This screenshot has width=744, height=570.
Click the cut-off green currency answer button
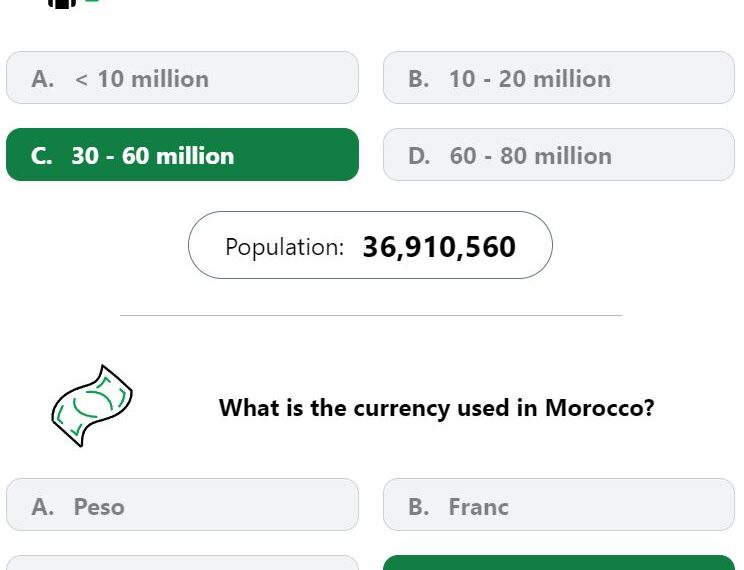559,563
